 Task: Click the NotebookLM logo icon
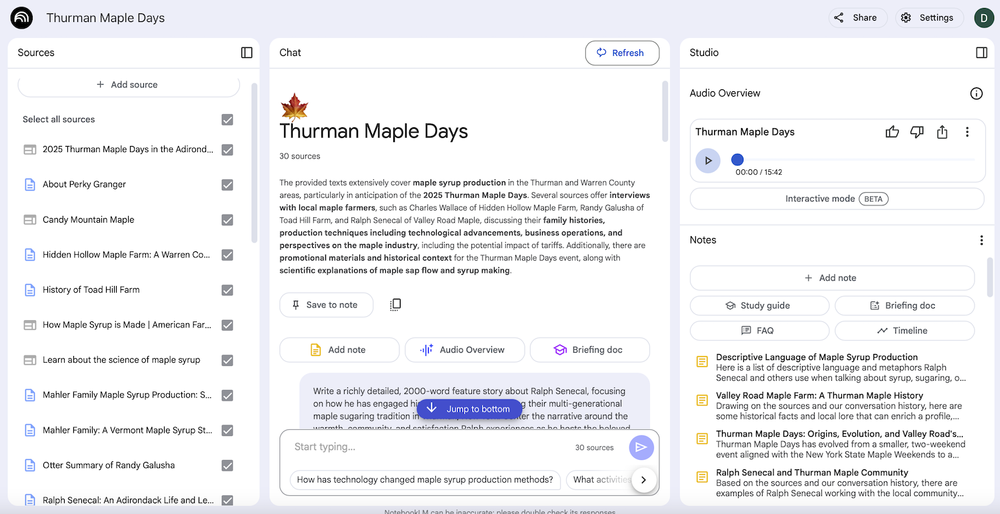coord(21,18)
